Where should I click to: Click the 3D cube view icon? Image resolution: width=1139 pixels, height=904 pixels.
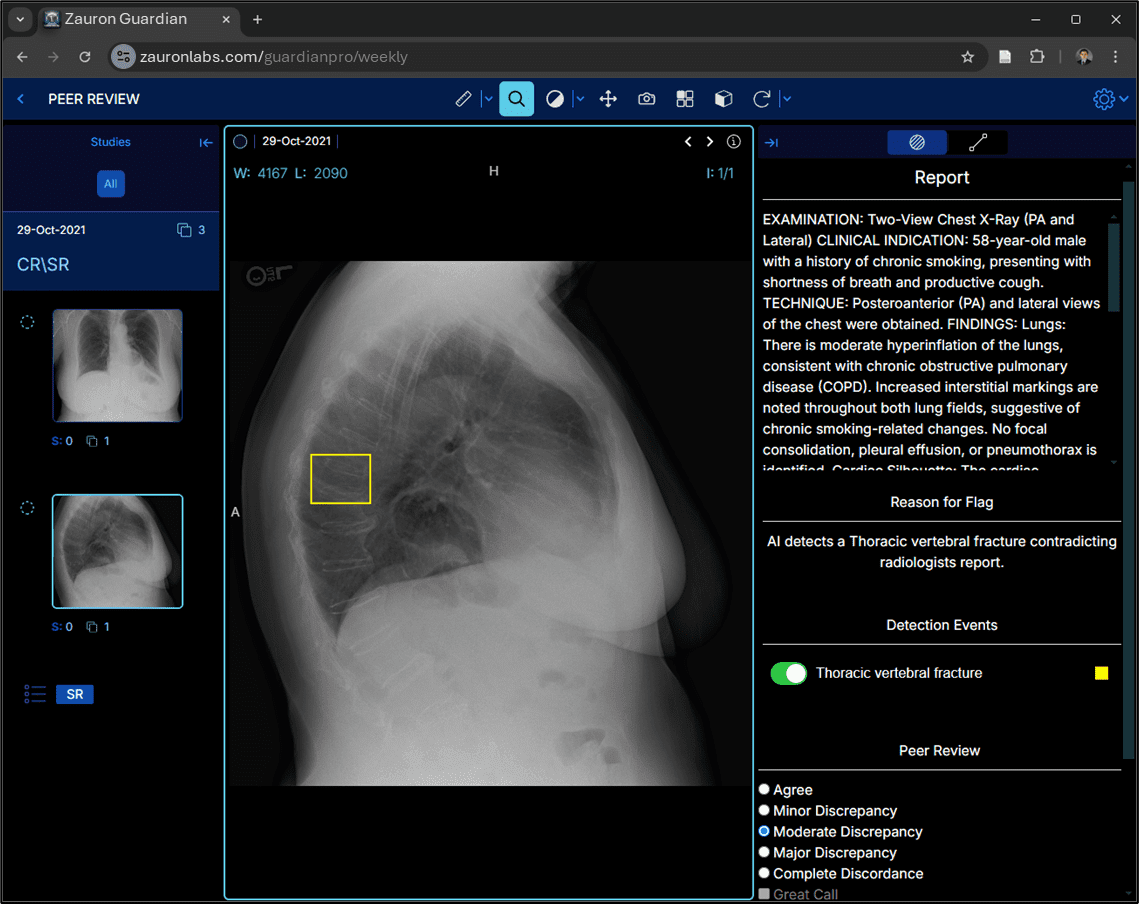723,99
